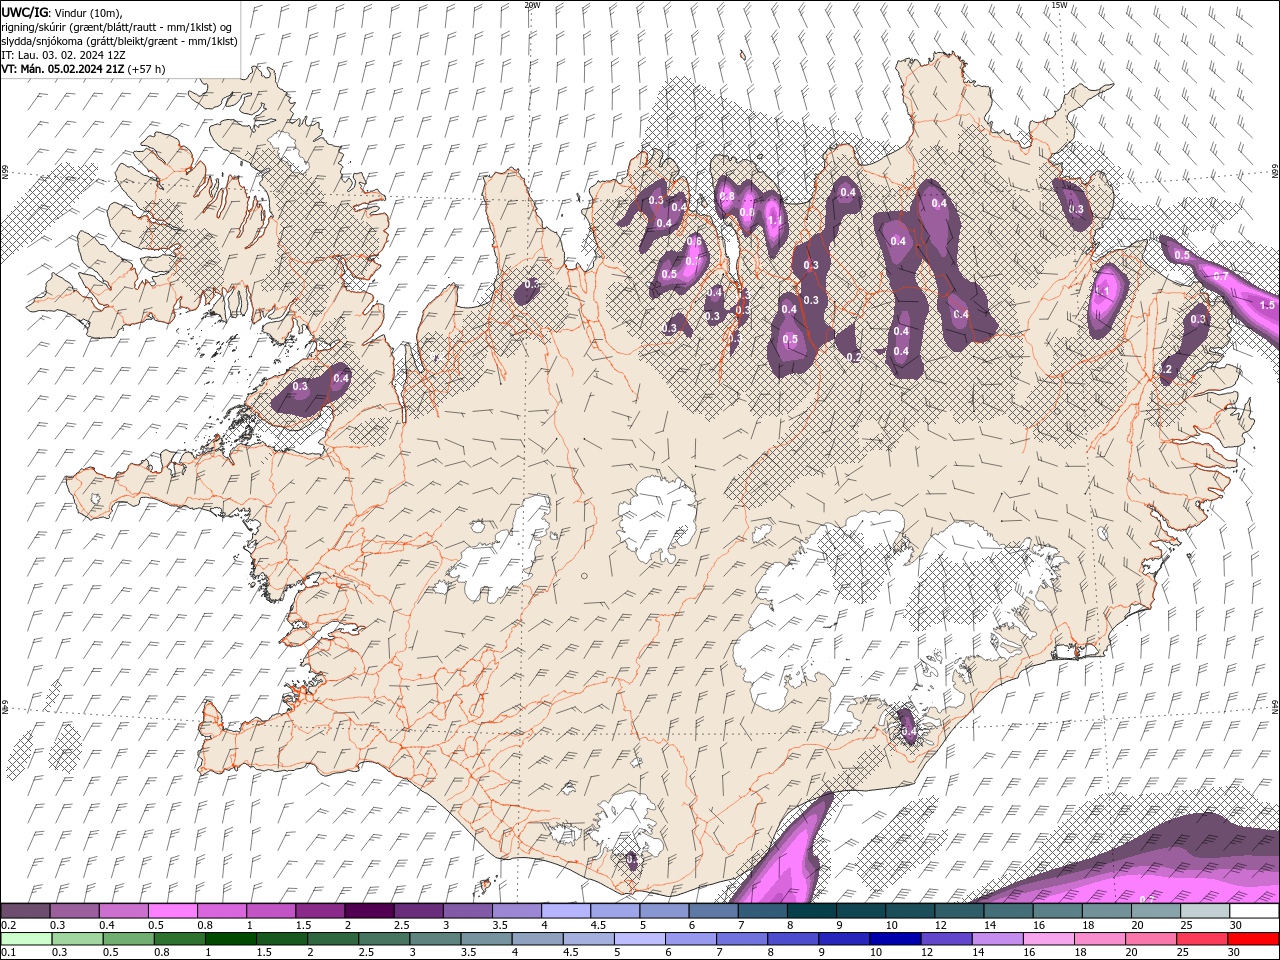Click the upper legend swatch labeled 0.8
Viewport: 1280px width, 960px height.
click(x=222, y=911)
